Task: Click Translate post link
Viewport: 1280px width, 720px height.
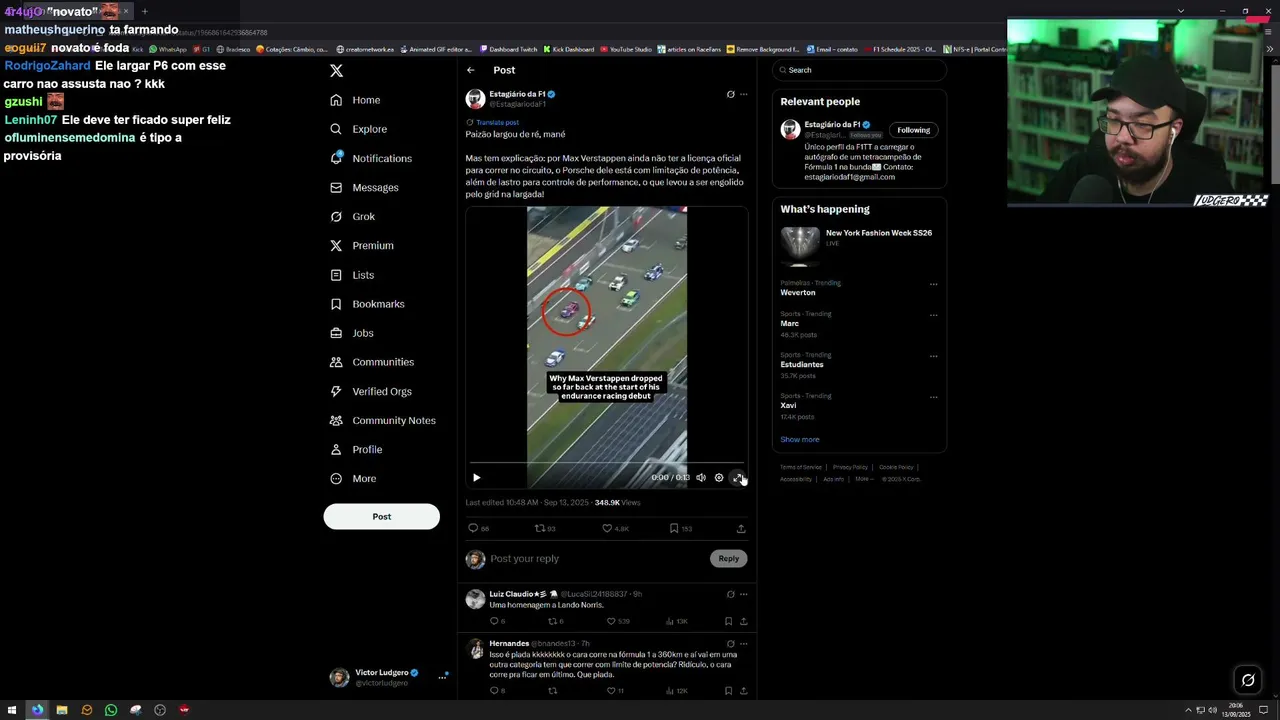Action: coord(497,122)
